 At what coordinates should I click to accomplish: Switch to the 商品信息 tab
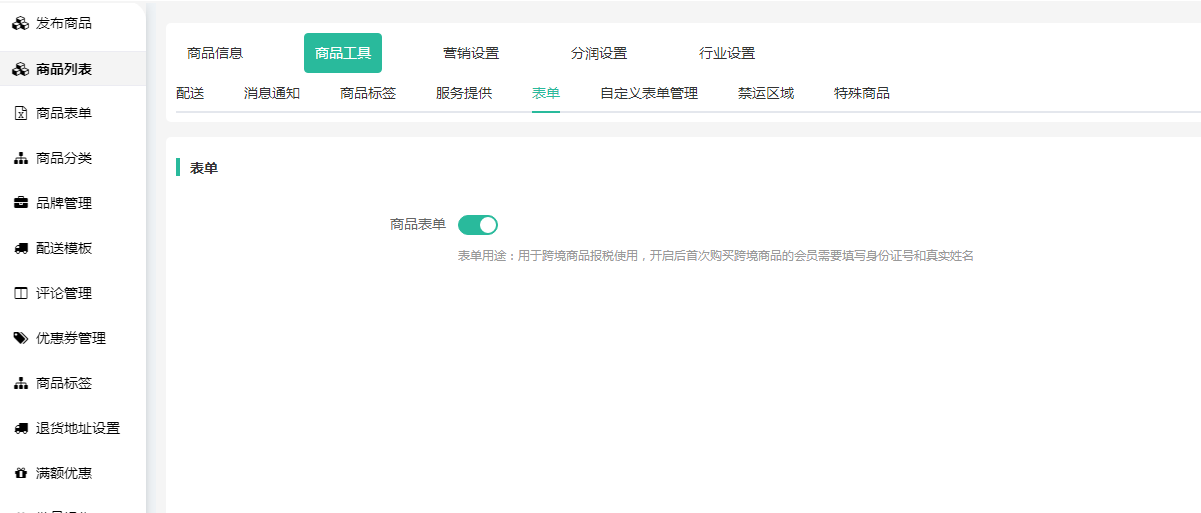click(215, 54)
